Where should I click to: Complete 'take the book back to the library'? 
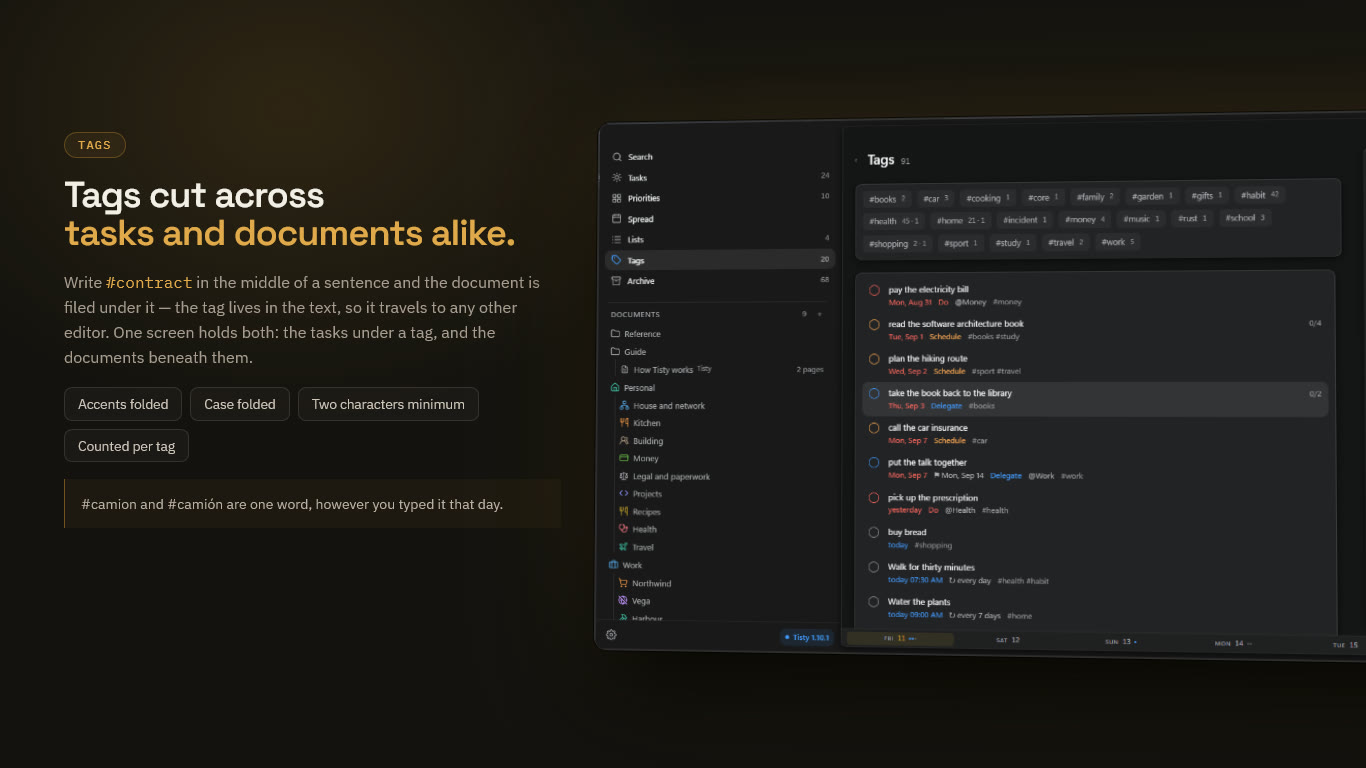(874, 394)
